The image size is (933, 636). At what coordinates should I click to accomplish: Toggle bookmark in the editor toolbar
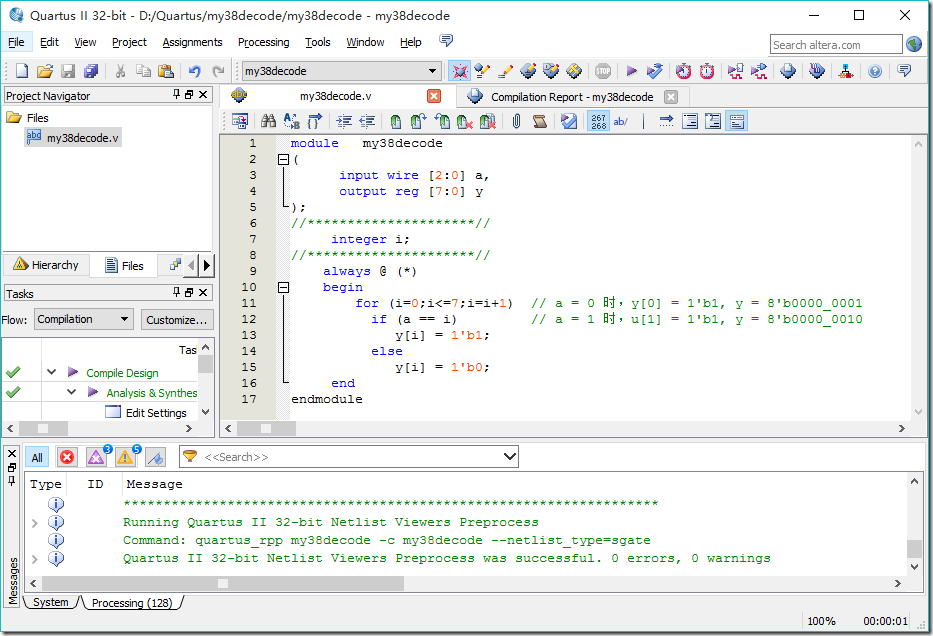coord(396,121)
